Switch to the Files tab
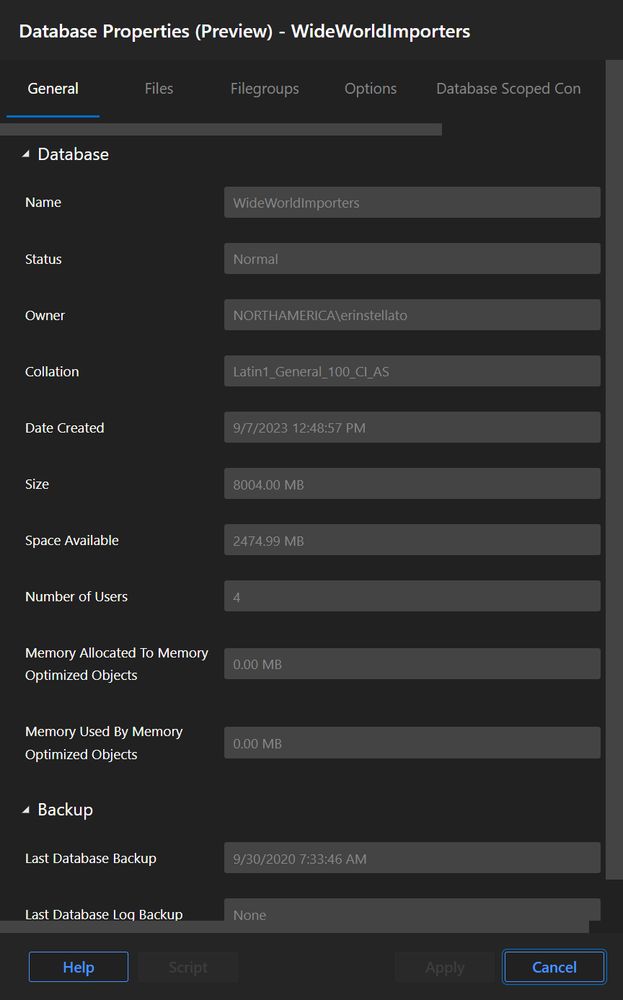Image resolution: width=623 pixels, height=1000 pixels. tap(158, 88)
